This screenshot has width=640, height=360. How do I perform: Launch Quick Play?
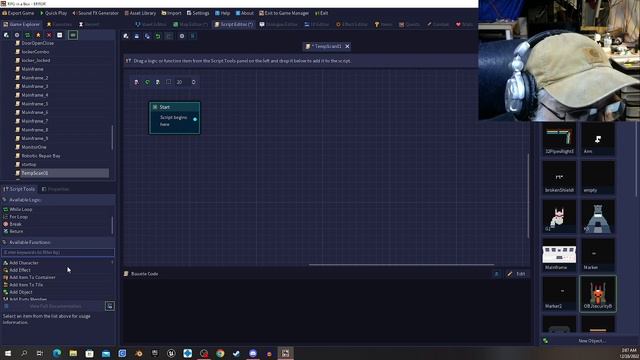[53, 13]
